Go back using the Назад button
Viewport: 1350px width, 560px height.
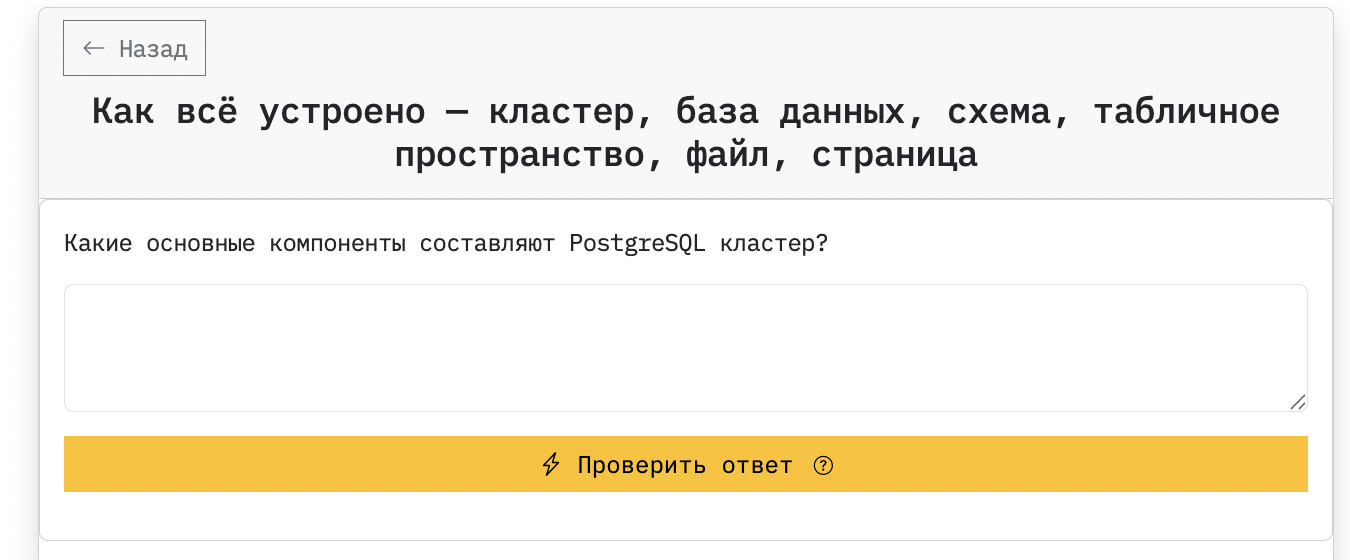[x=134, y=48]
